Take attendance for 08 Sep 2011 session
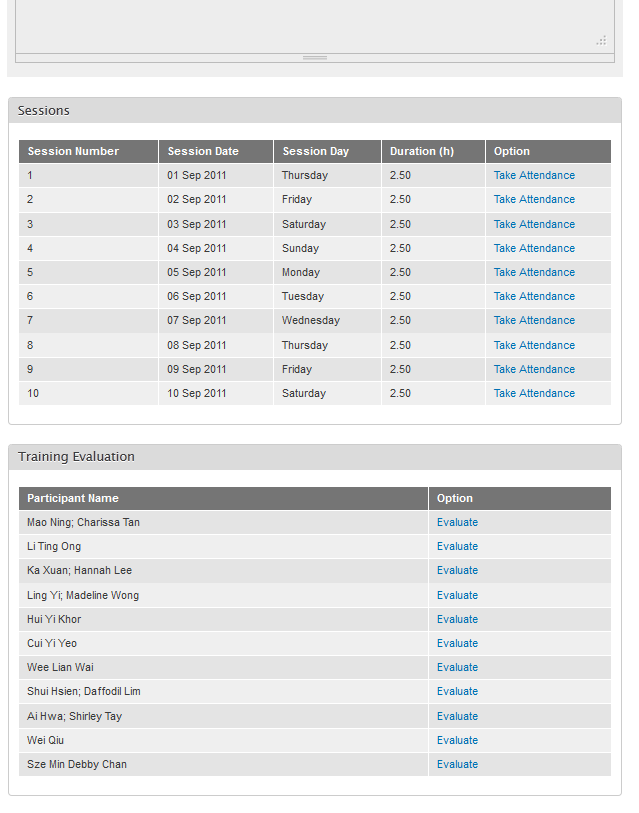Image resolution: width=639 pixels, height=813 pixels. pyautogui.click(x=534, y=345)
